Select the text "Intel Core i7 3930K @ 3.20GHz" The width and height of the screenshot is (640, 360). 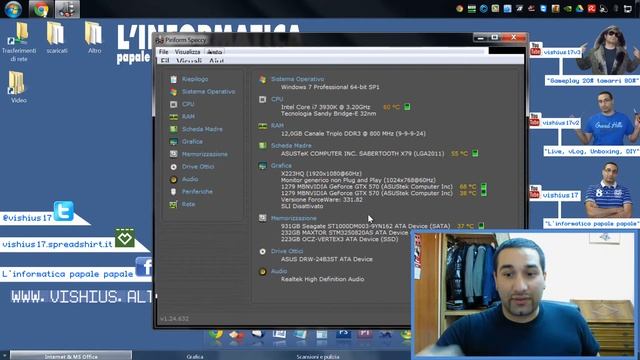pyautogui.click(x=325, y=107)
